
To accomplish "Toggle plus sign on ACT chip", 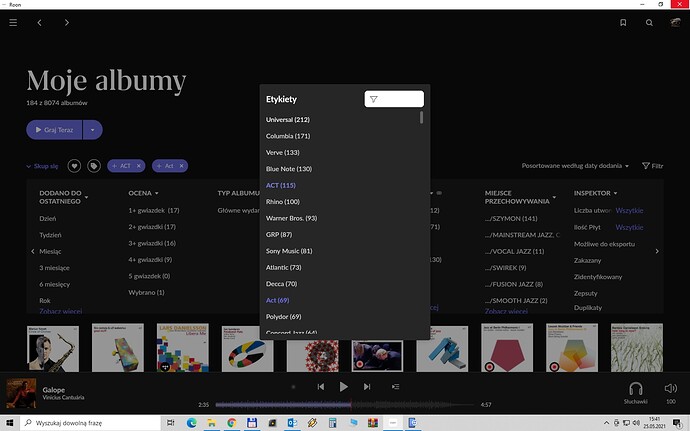I will pyautogui.click(x=114, y=166).
